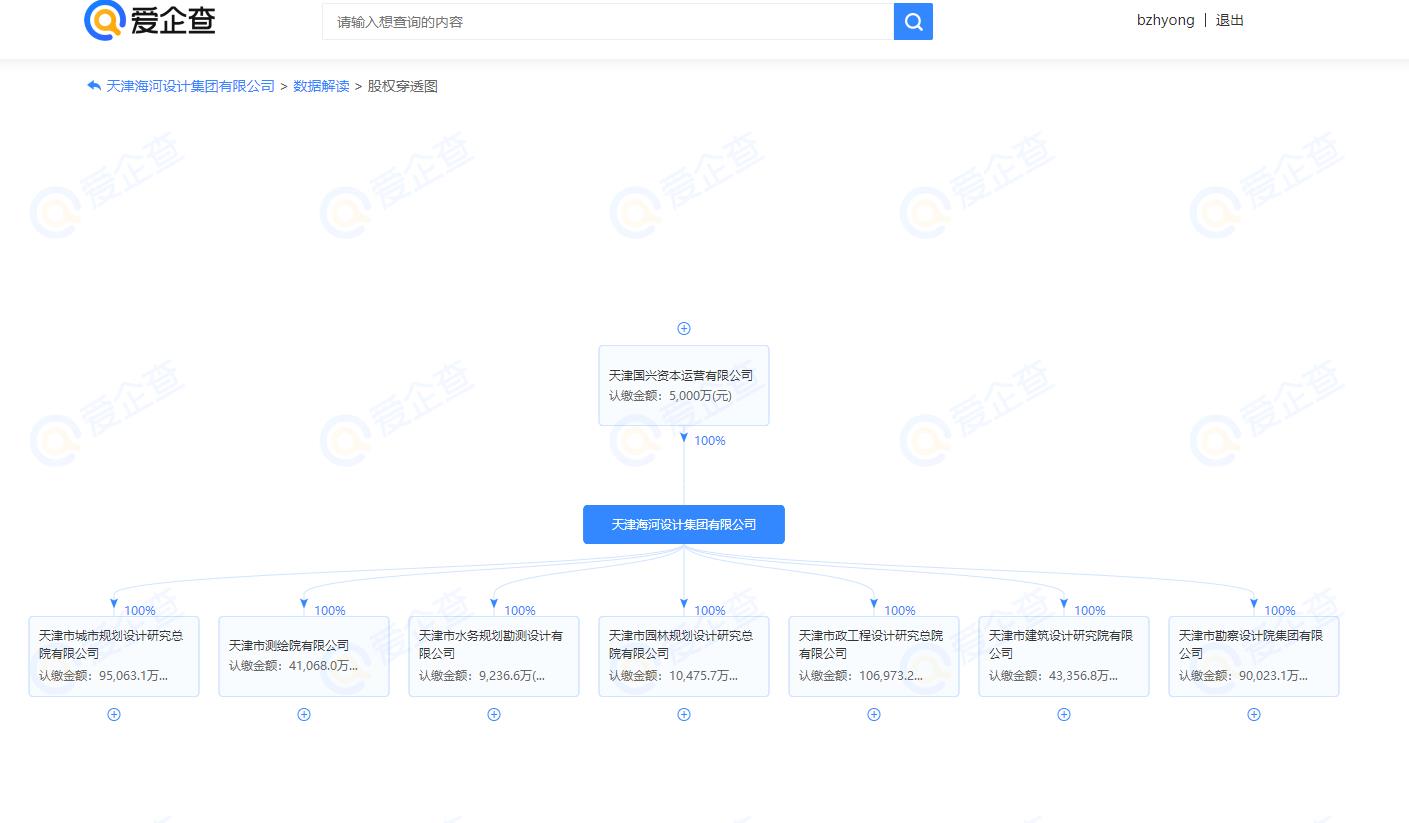Open the 天津海河设计集团有限公司 breadcrumb link
Image resolution: width=1409 pixels, height=823 pixels.
pyautogui.click(x=190, y=86)
